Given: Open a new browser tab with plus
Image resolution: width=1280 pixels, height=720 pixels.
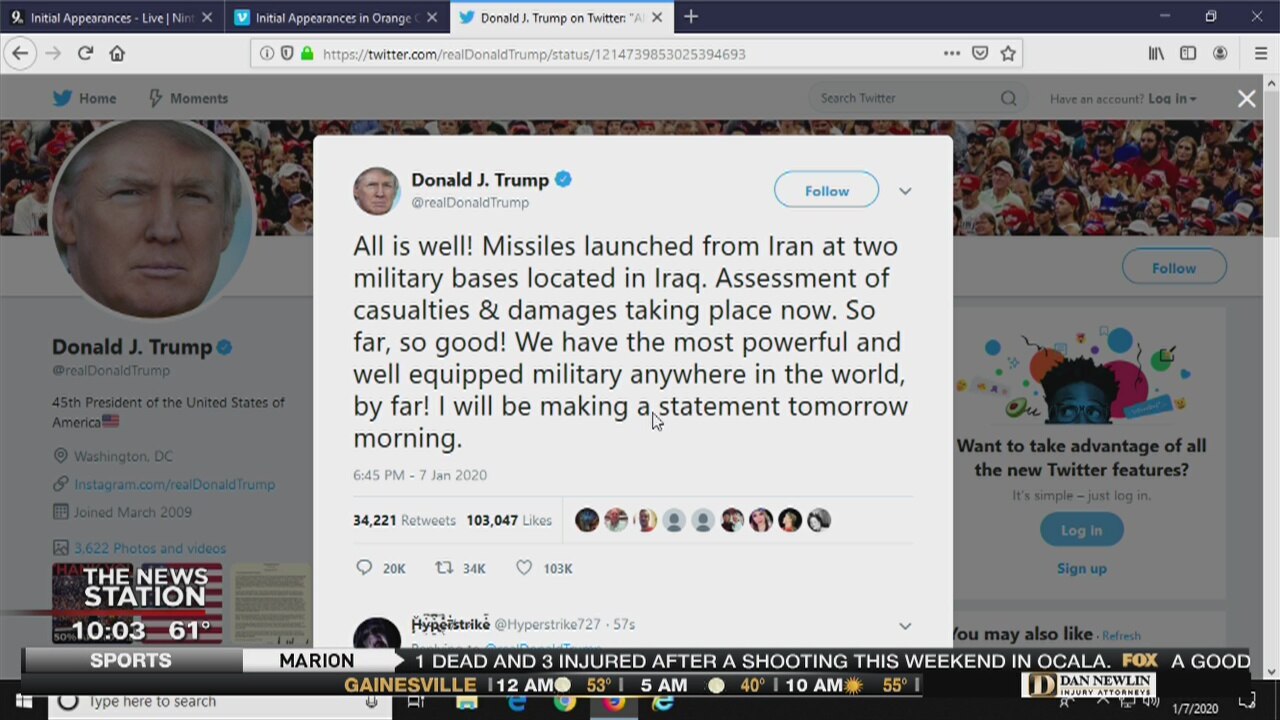Looking at the screenshot, I should [691, 17].
